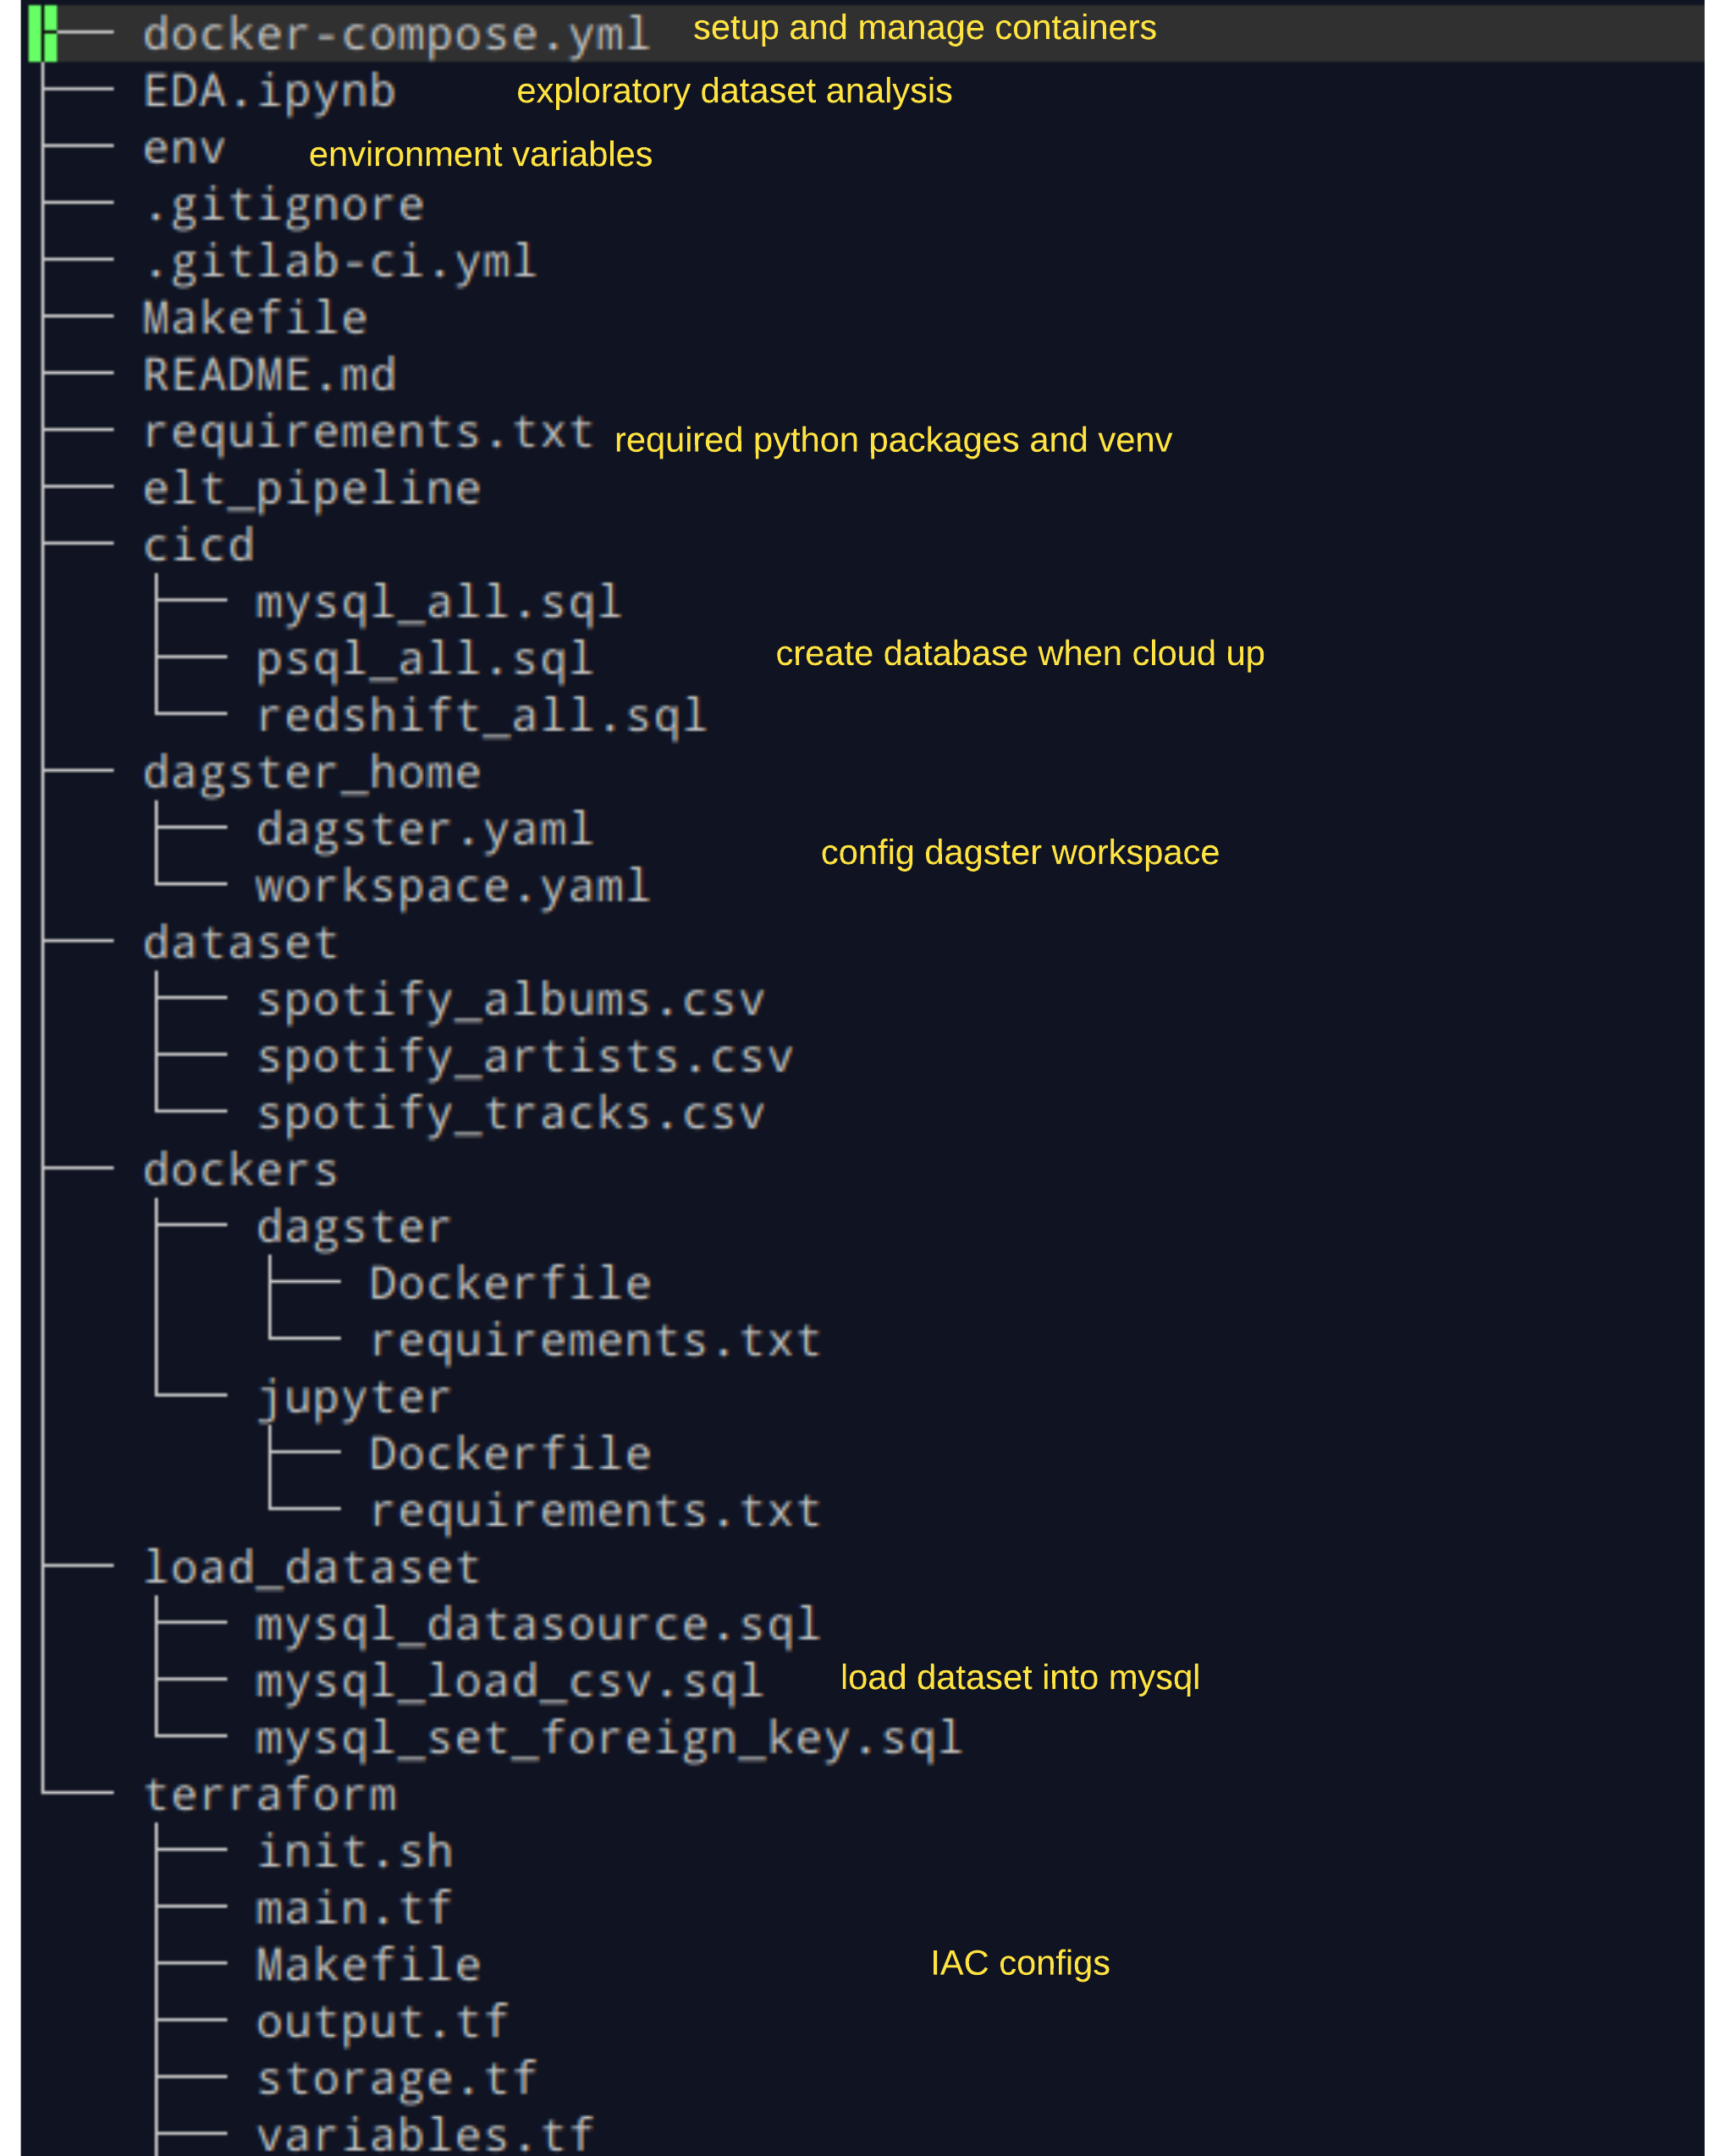1719x2156 pixels.
Task: Expand the terraform directory
Action: (269, 1794)
